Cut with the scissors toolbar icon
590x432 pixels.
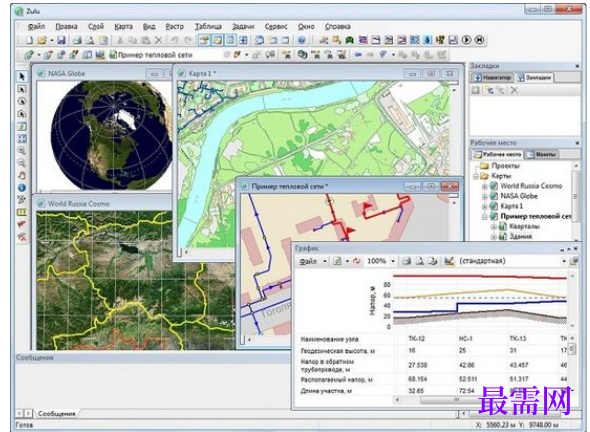tap(120, 40)
